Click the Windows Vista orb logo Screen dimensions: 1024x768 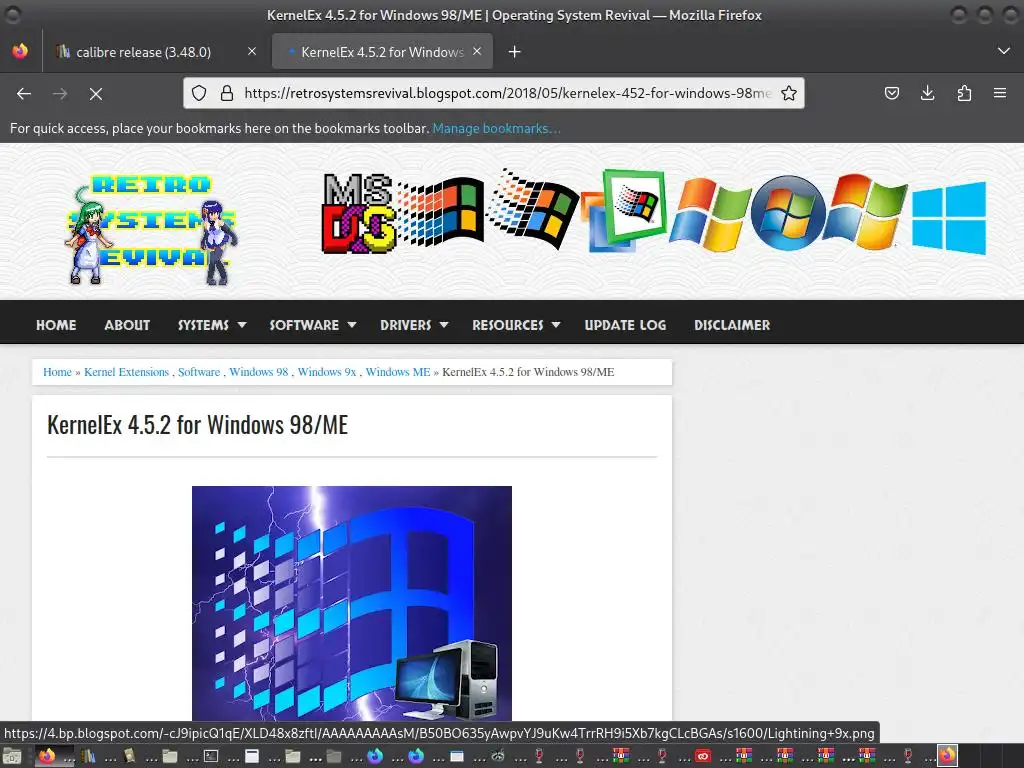point(788,212)
